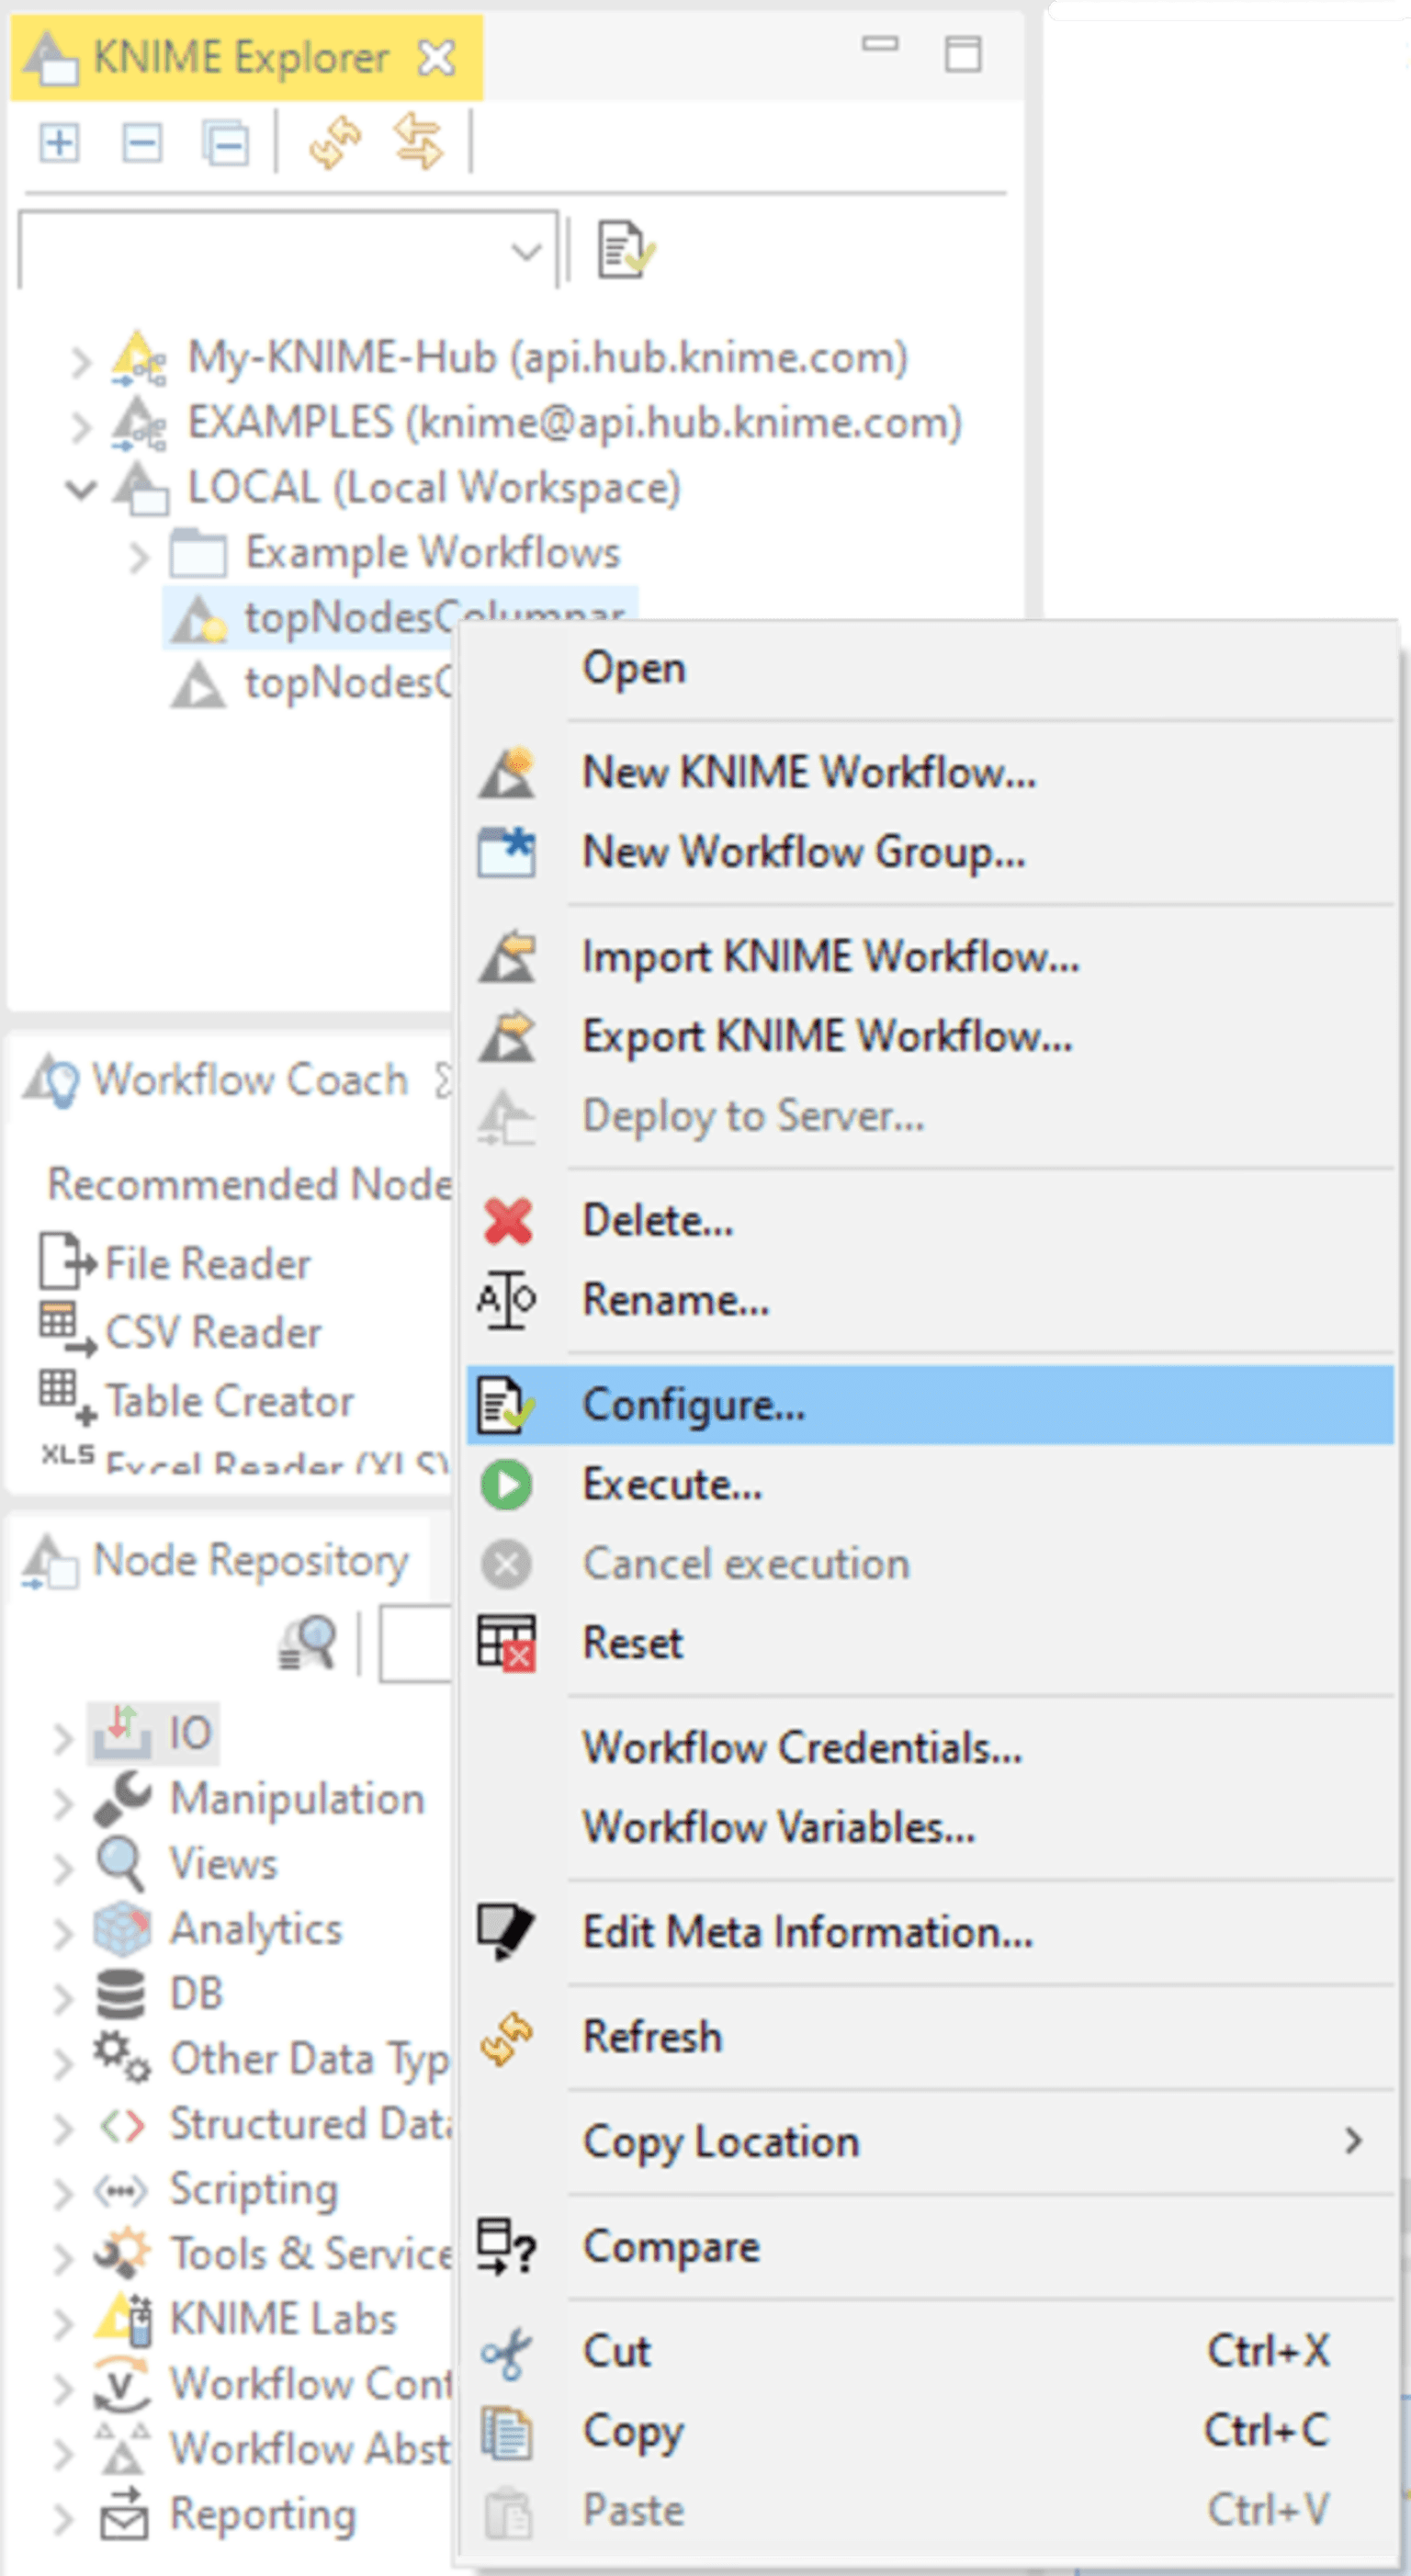Click the New Workflow Group icon in menu

(x=506, y=852)
